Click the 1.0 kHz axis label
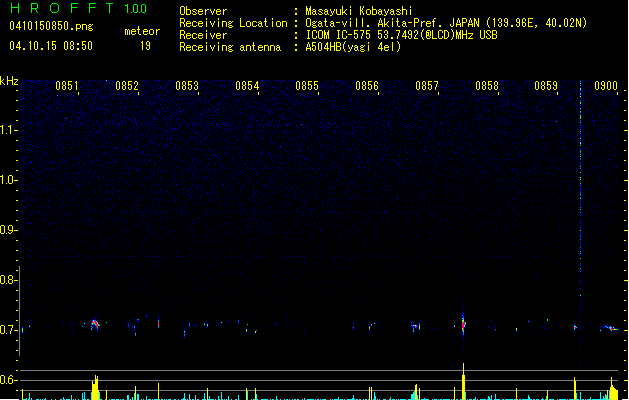The image size is (629, 400). click(x=8, y=180)
